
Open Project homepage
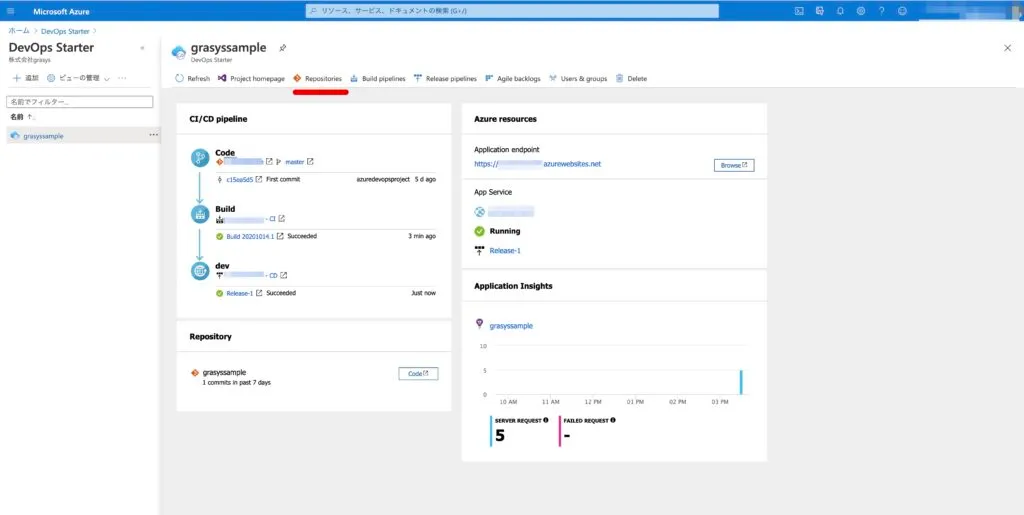click(x=251, y=78)
